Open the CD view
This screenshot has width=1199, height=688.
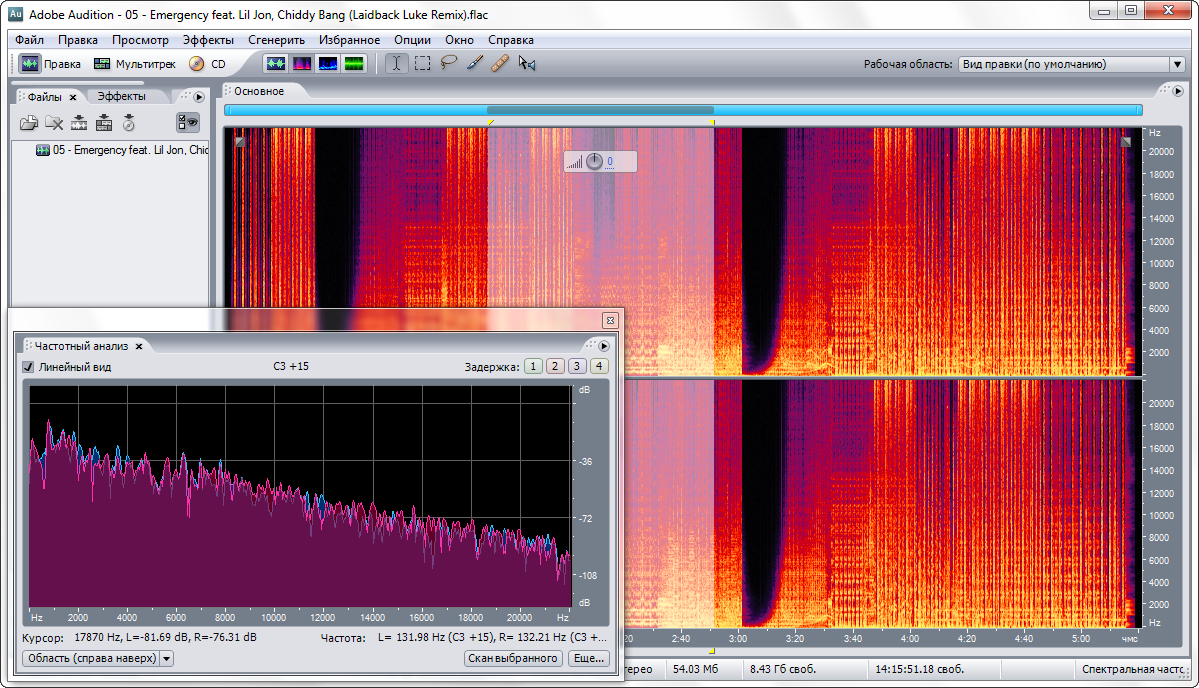pos(208,64)
